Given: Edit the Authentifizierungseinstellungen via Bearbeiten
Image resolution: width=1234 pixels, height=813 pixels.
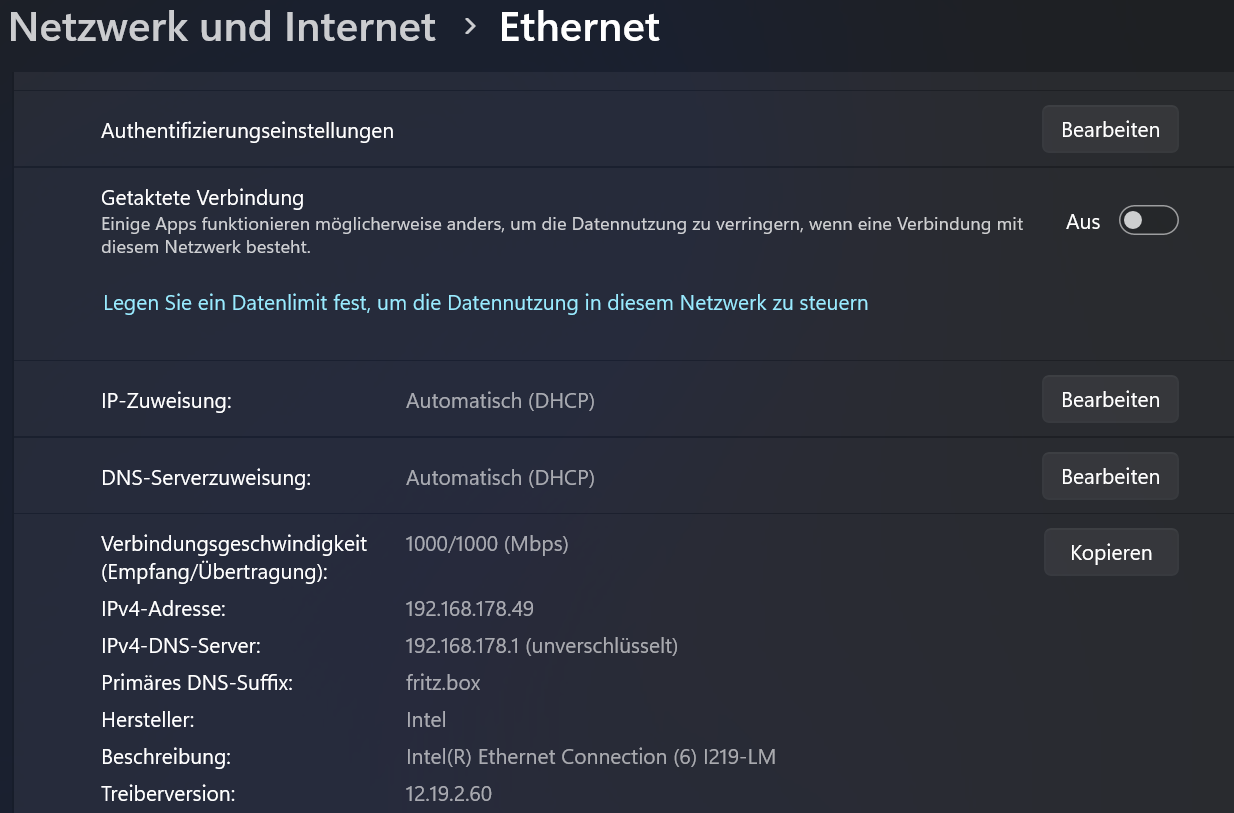Looking at the screenshot, I should click(x=1110, y=130).
